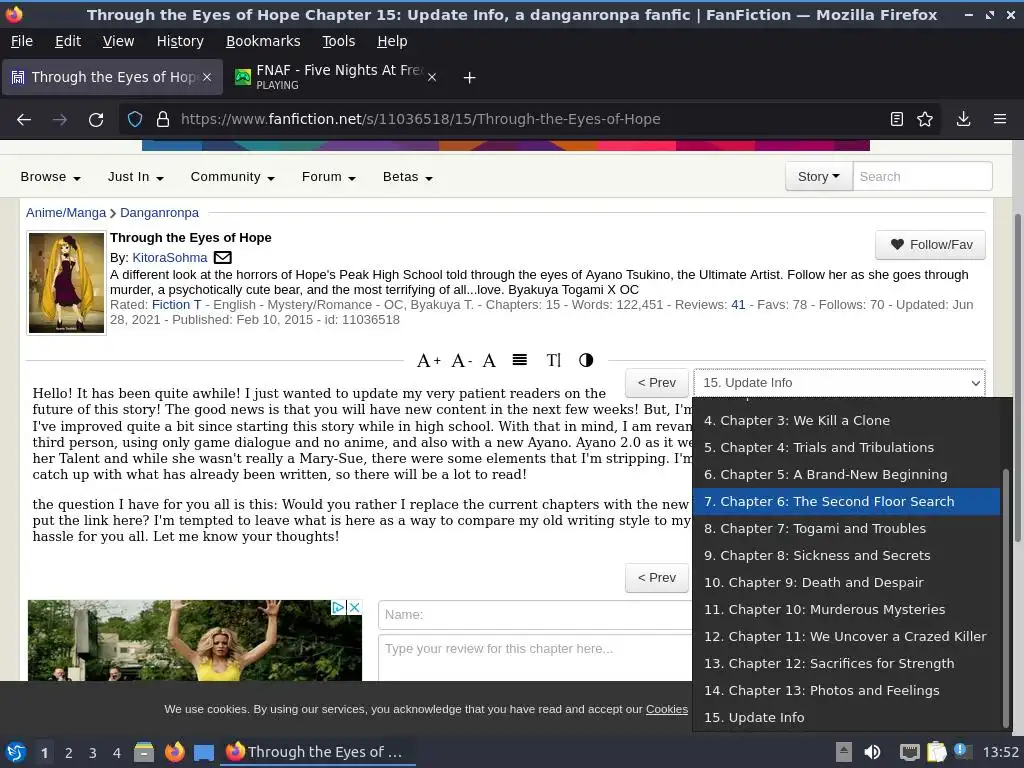Open the Firefox downloads panel

click(963, 119)
